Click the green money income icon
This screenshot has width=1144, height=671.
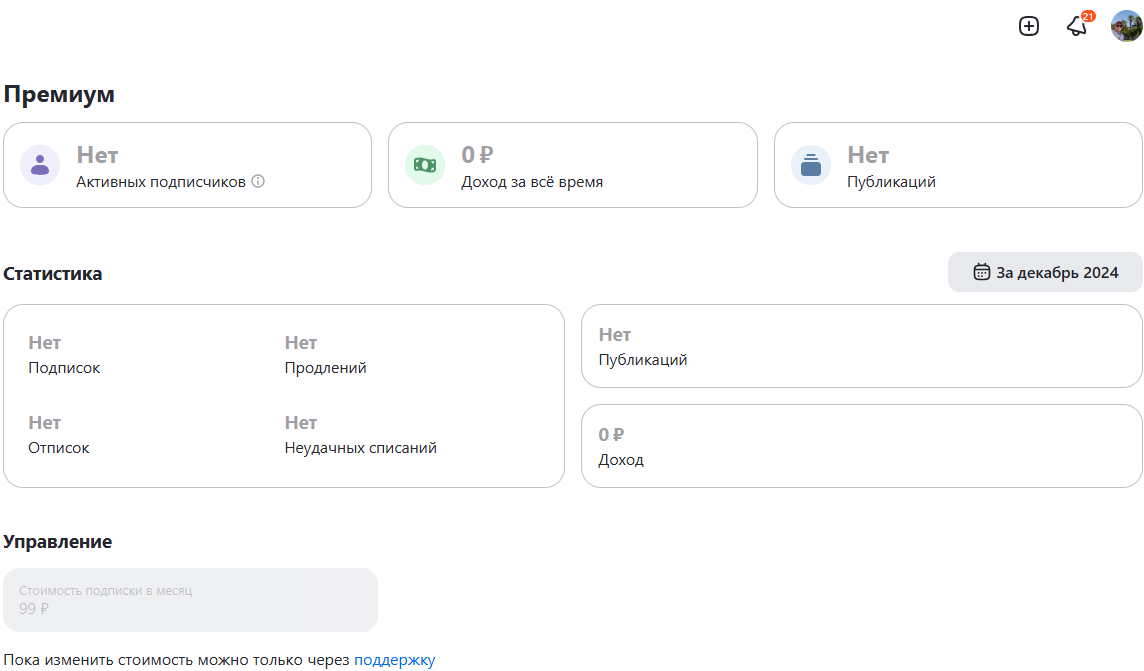(425, 165)
